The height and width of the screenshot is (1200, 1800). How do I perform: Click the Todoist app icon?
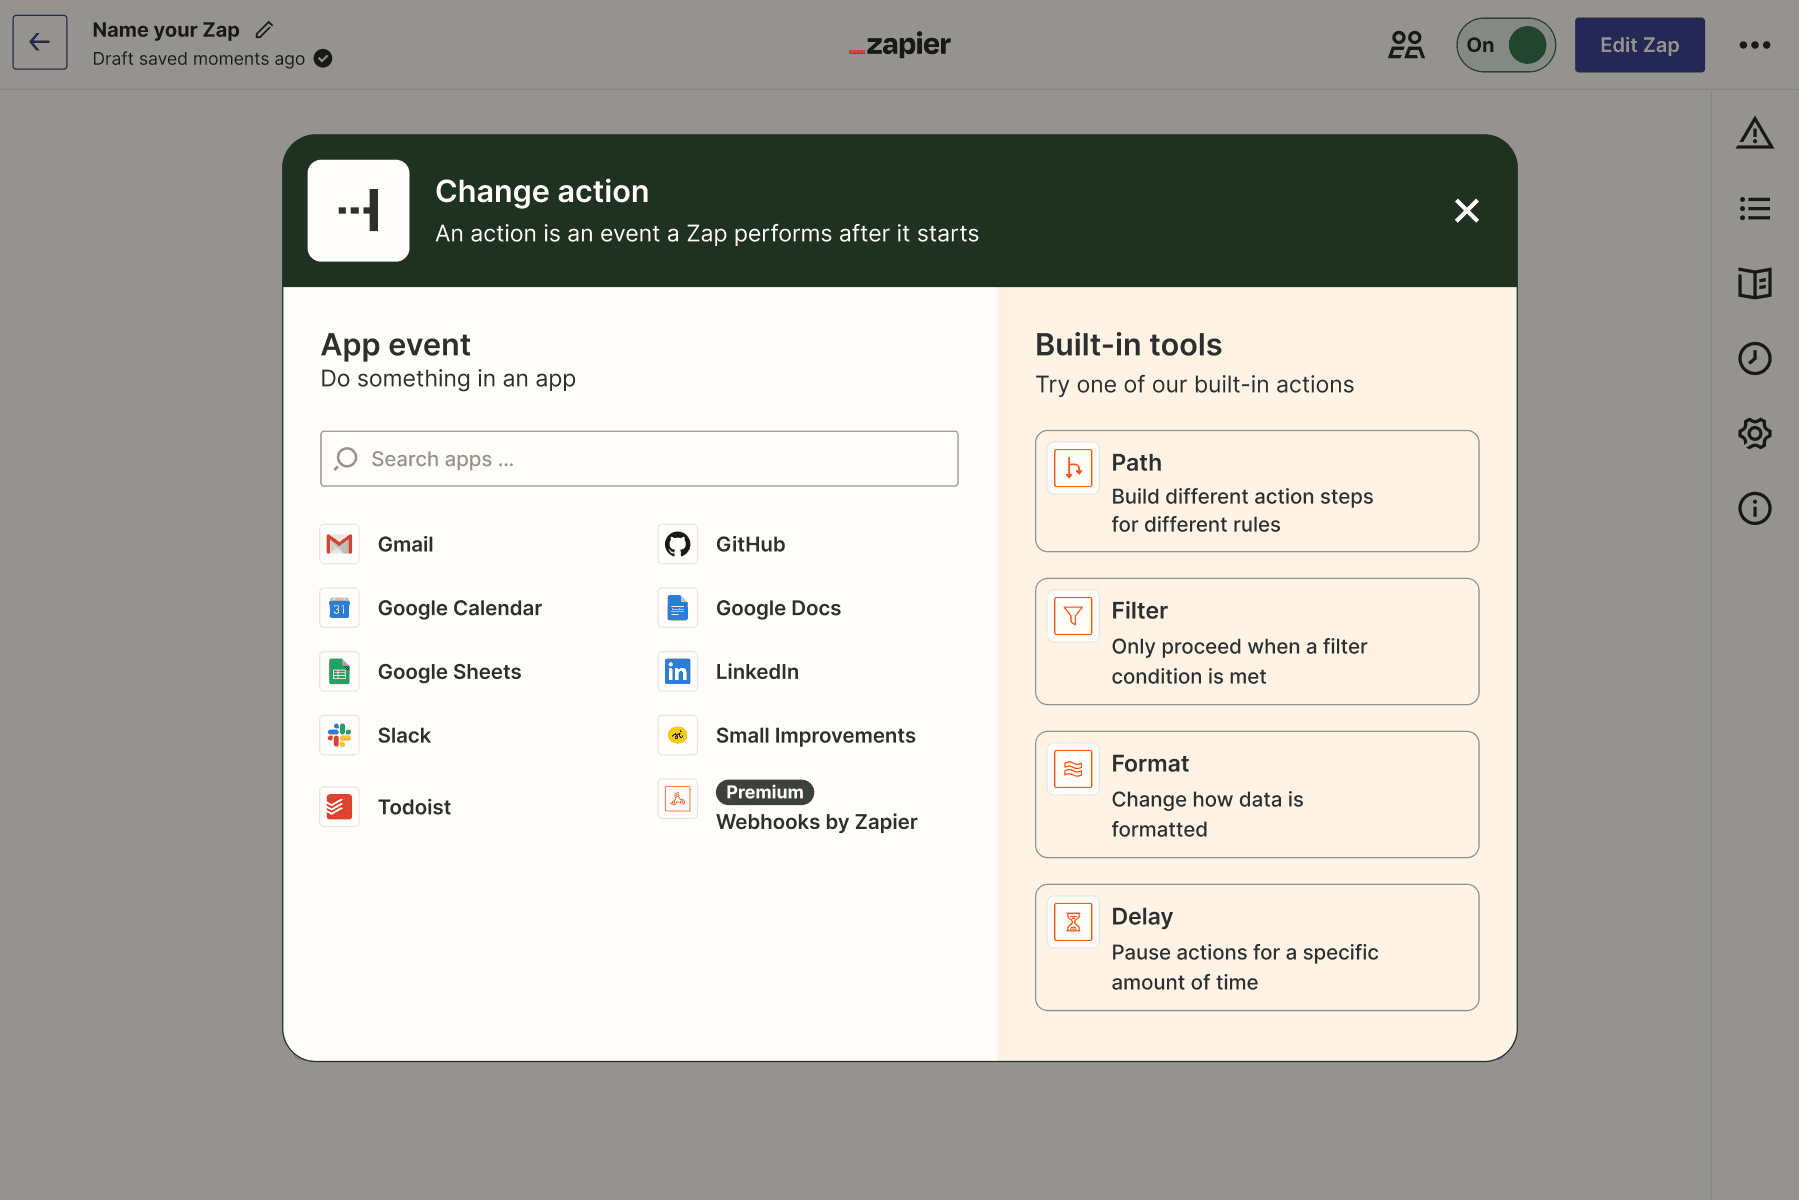coord(340,807)
